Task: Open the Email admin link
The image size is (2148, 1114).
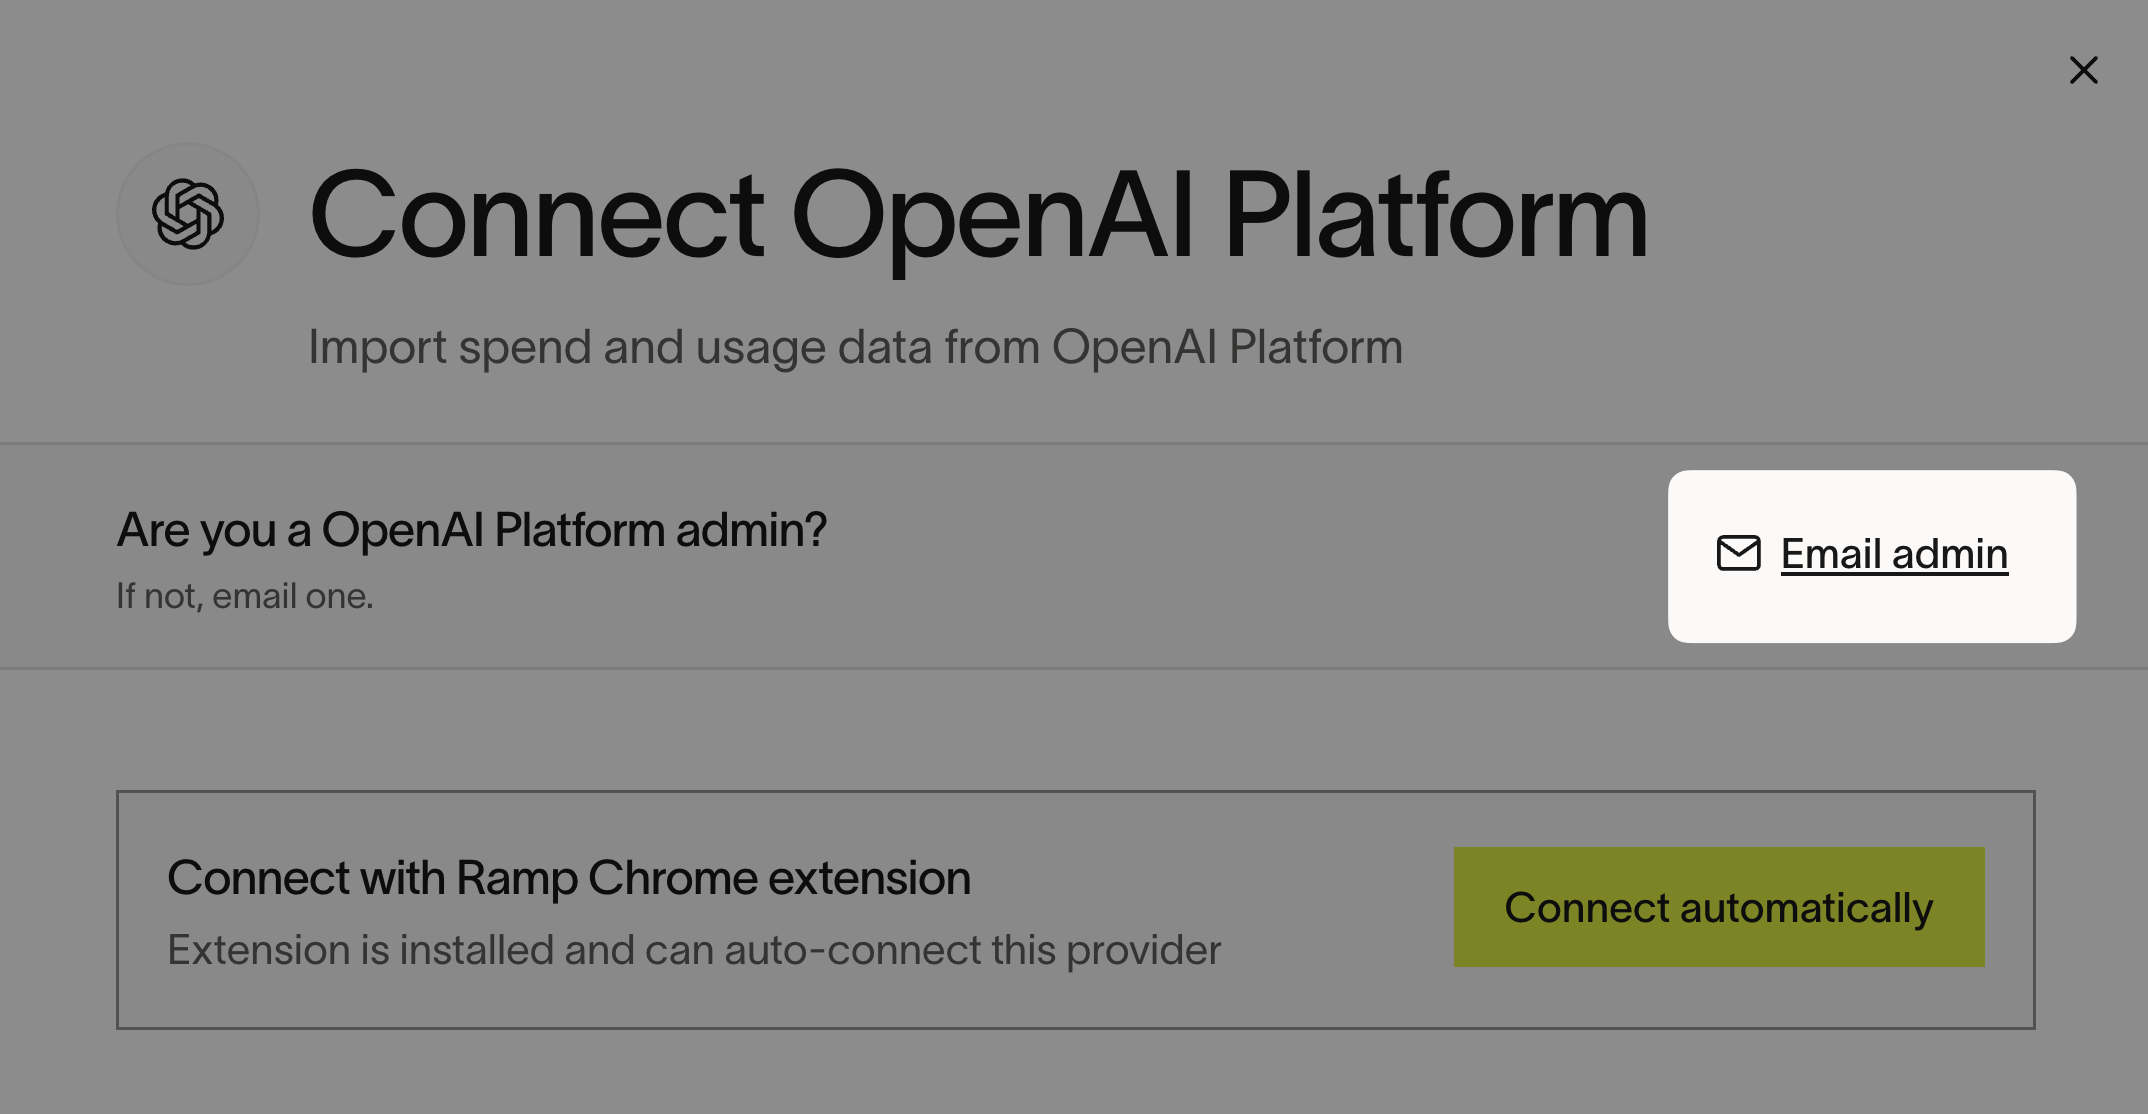Action: click(1894, 554)
